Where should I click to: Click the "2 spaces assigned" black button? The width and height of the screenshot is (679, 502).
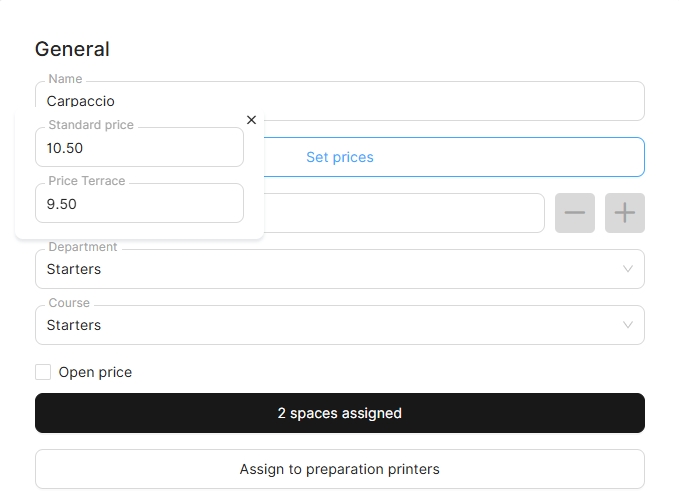pyautogui.click(x=340, y=413)
